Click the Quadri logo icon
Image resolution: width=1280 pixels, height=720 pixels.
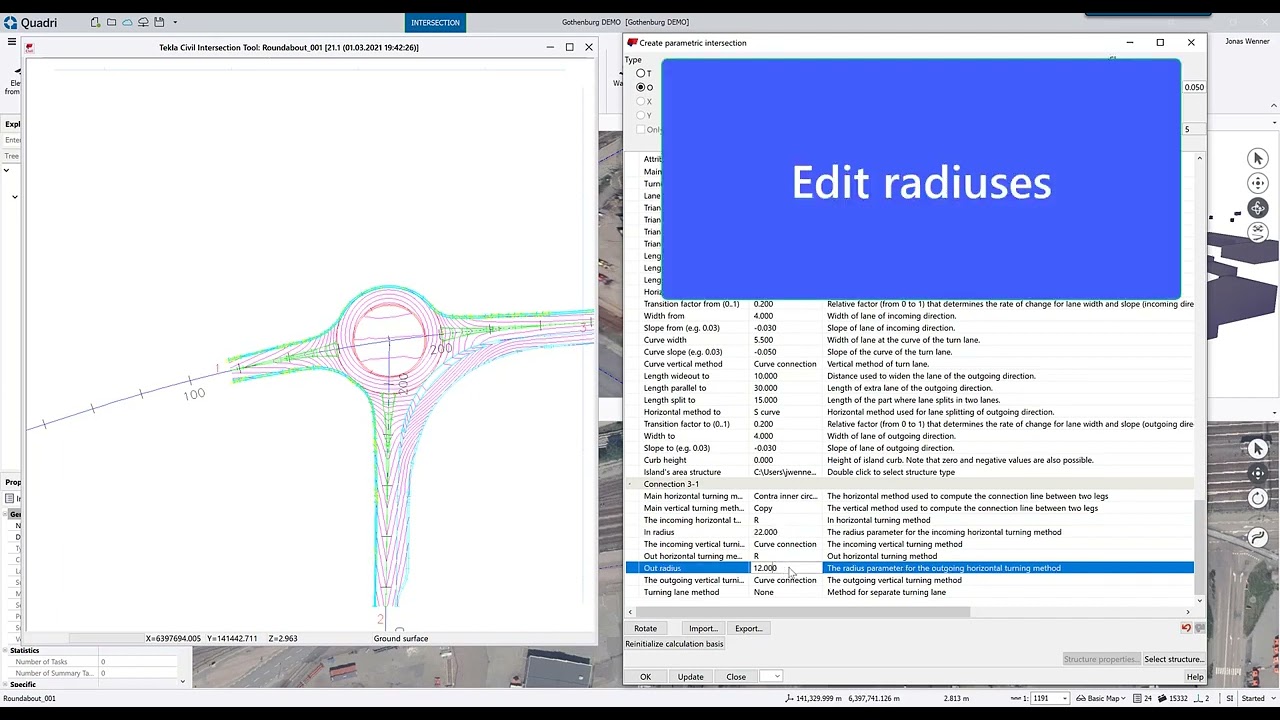click(10, 22)
